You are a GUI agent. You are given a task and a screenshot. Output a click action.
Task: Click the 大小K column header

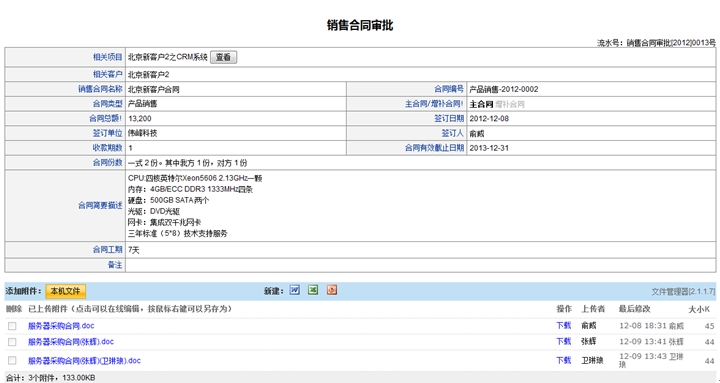[x=699, y=310]
